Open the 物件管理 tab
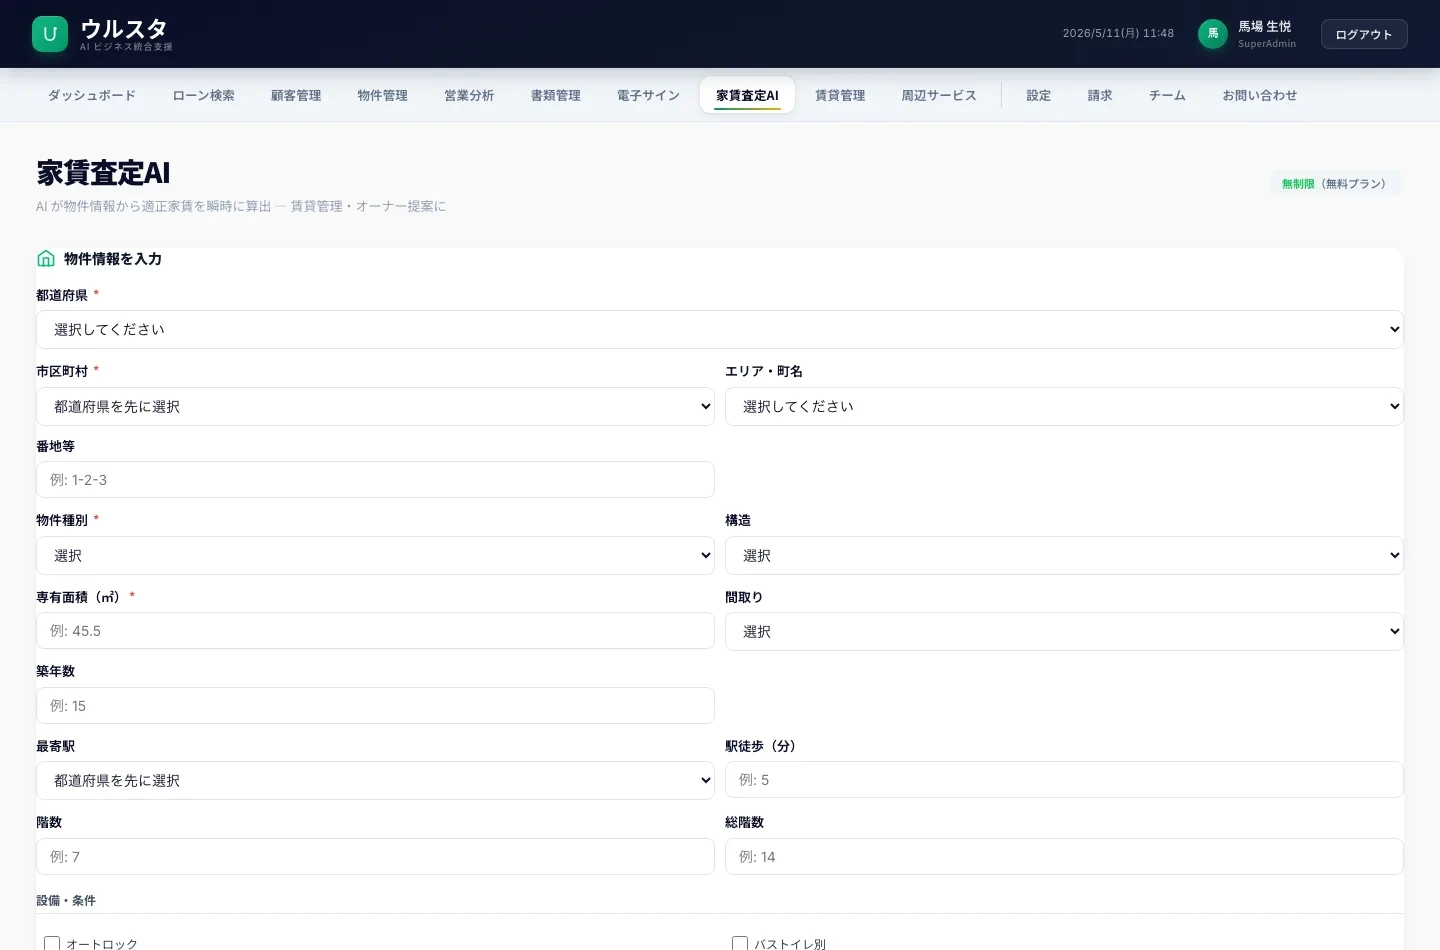Screen dimensions: 1440x950 [383, 96]
